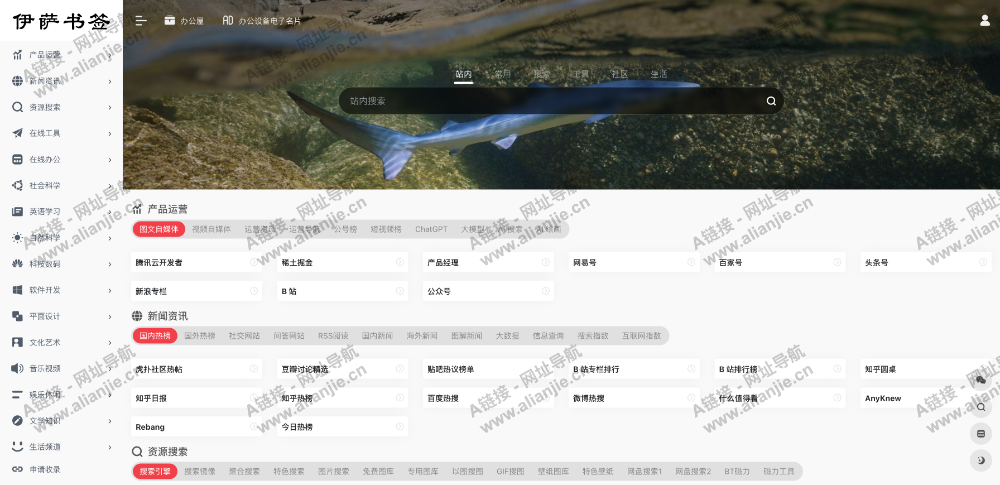Expand the 产品运营 sidebar chevron
The height and width of the screenshot is (485, 1000).
pos(110,55)
